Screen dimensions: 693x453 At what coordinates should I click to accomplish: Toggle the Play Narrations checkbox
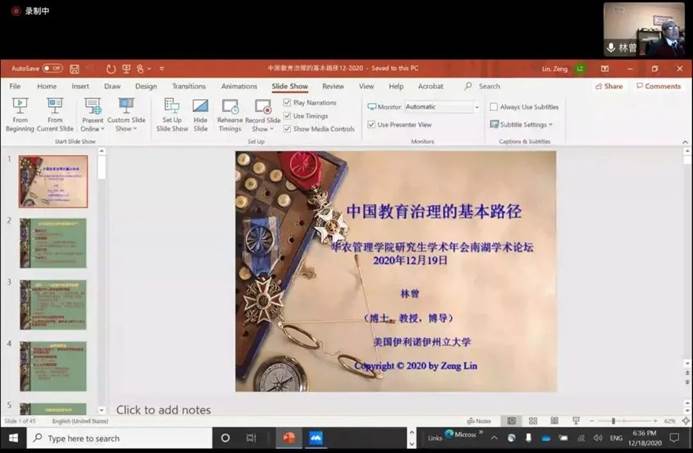click(x=288, y=103)
